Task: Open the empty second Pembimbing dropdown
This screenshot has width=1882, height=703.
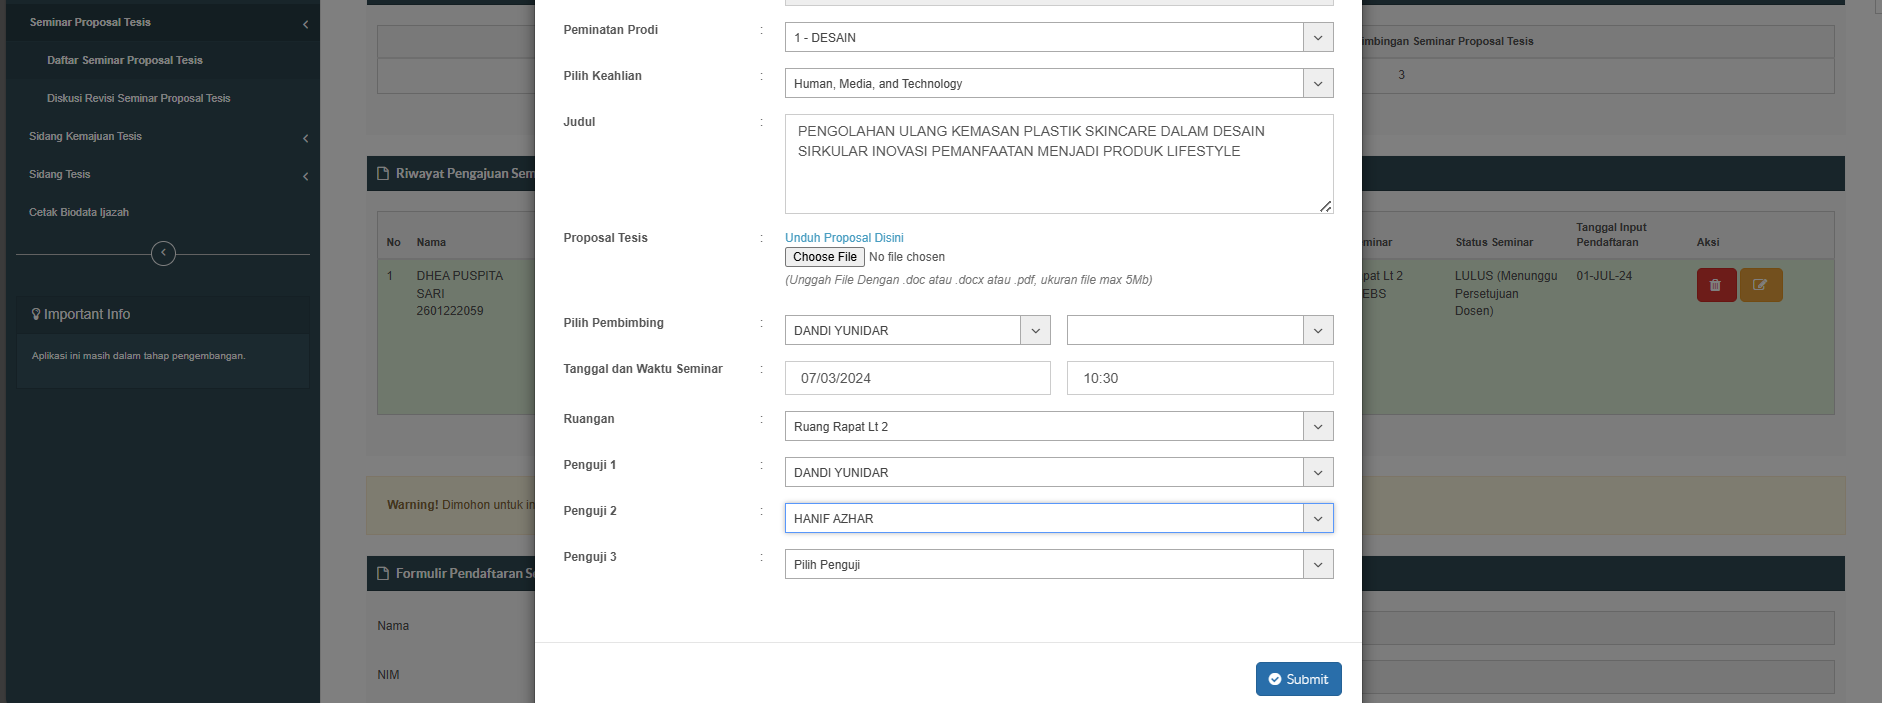Action: tap(1199, 331)
